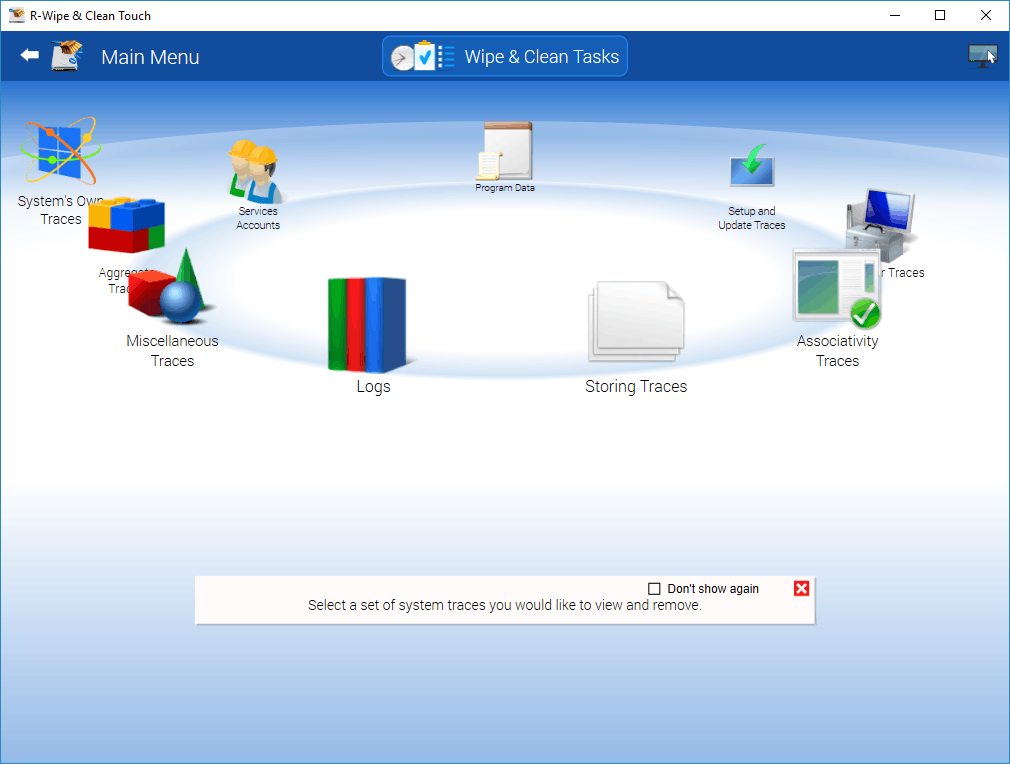
Task: Click the Services Accounts label
Action: point(258,218)
